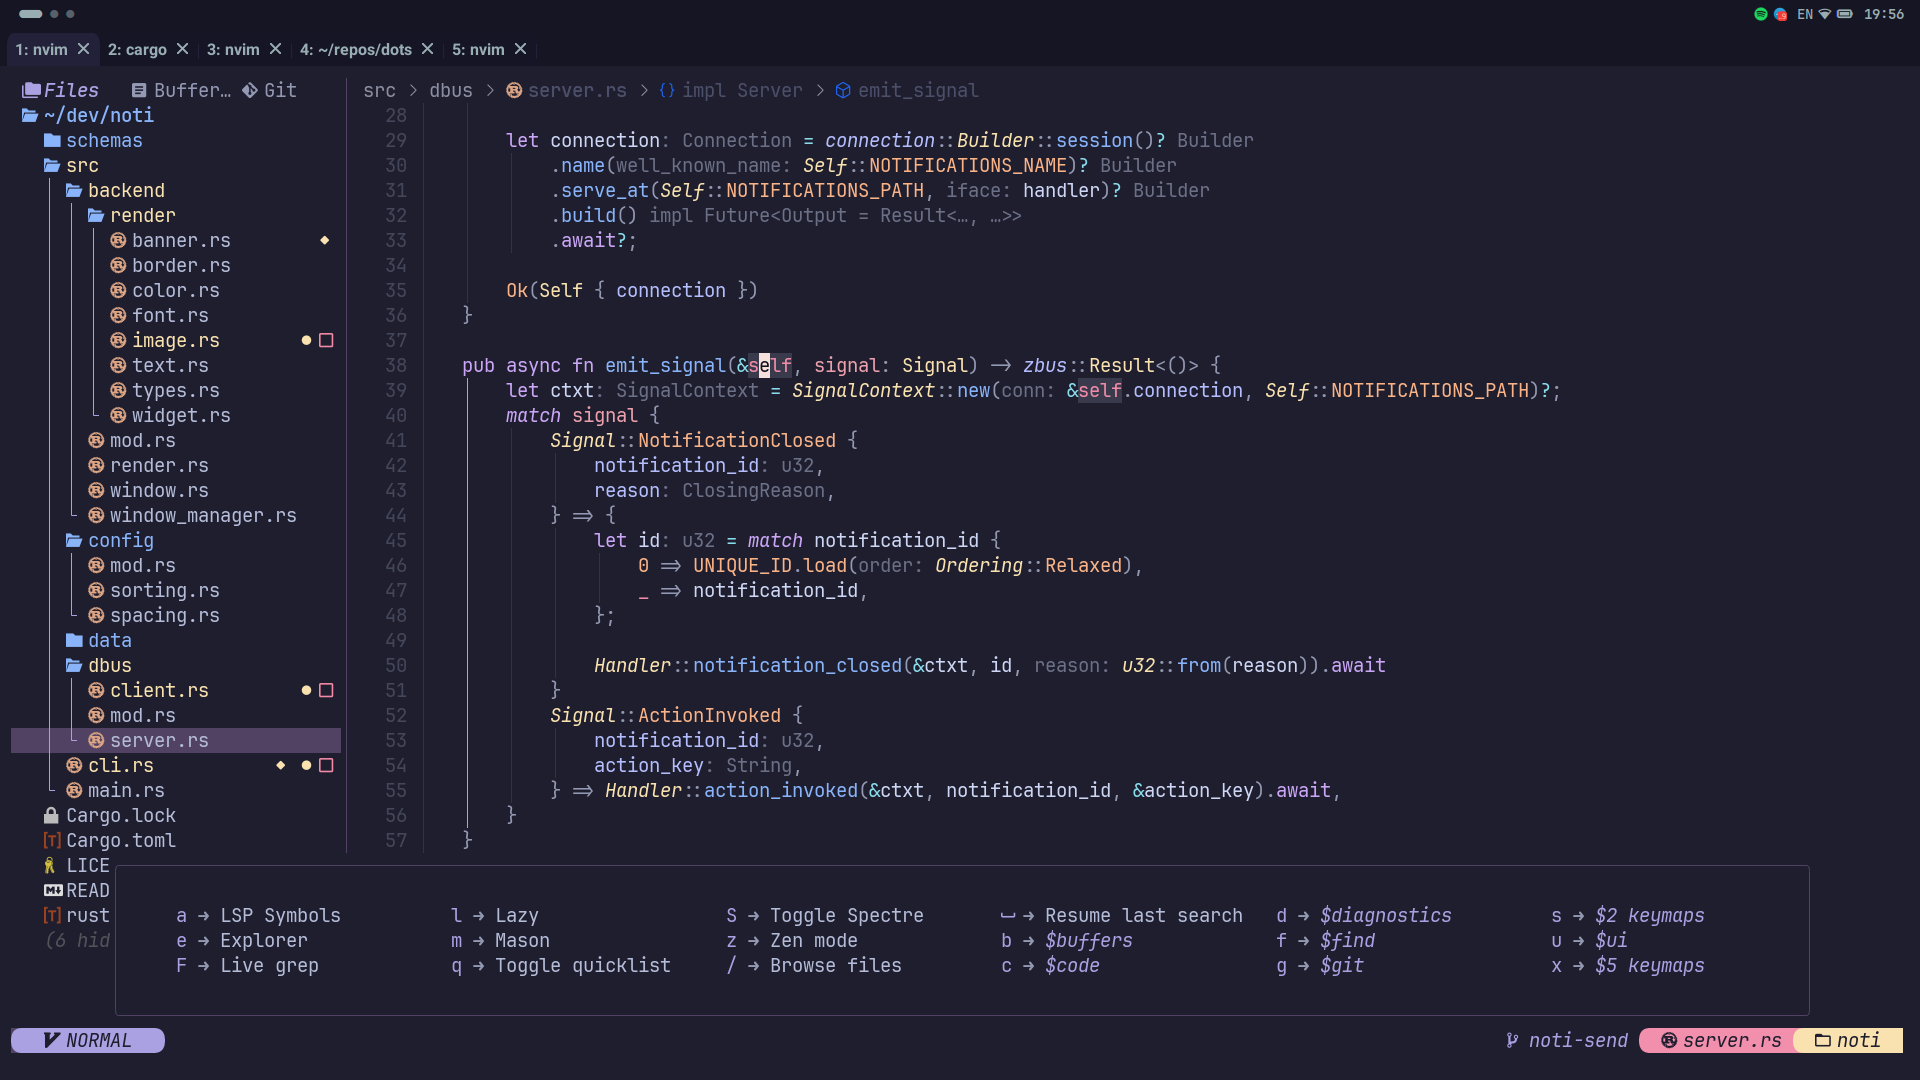Viewport: 1920px width, 1080px height.
Task: Switch to the Git panel tab
Action: point(269,90)
